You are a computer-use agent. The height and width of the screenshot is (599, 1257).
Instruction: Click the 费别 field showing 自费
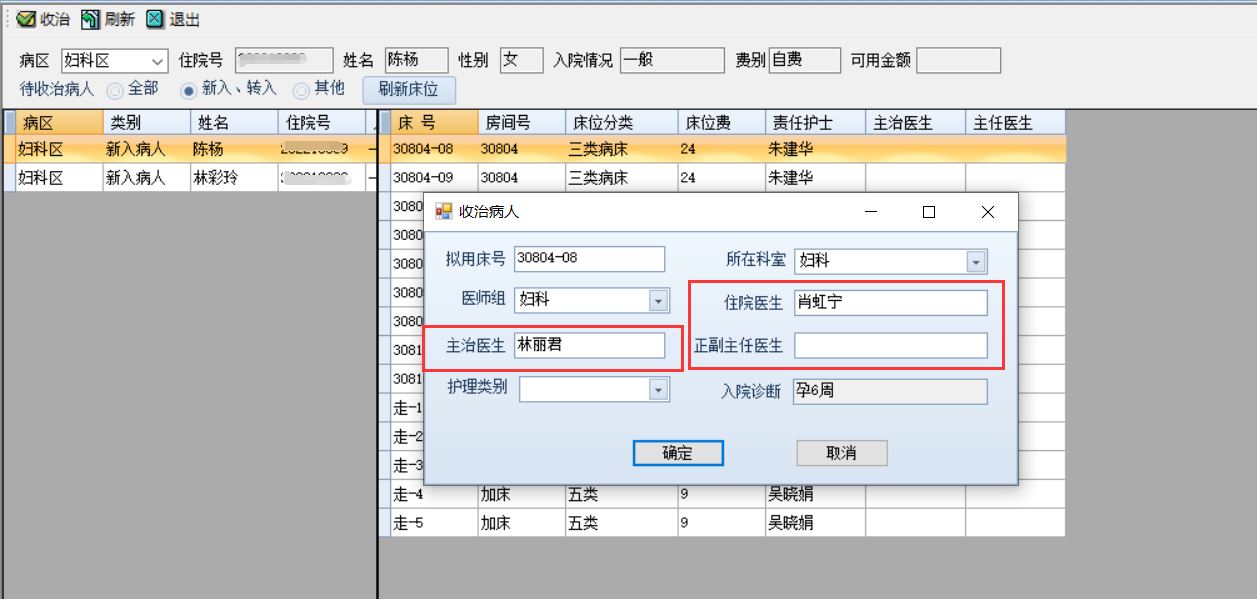click(805, 61)
